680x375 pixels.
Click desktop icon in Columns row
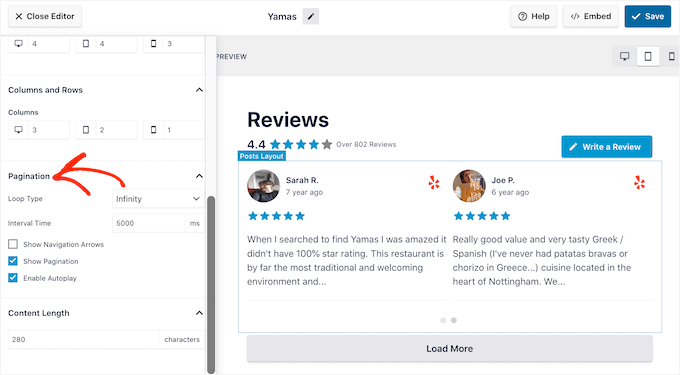pos(18,130)
